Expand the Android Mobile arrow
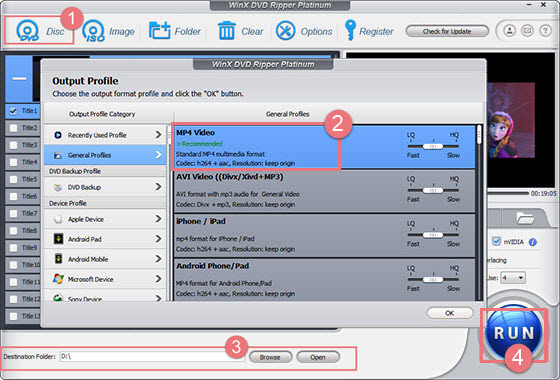Image resolution: width=560 pixels, height=380 pixels. pyautogui.click(x=158, y=259)
